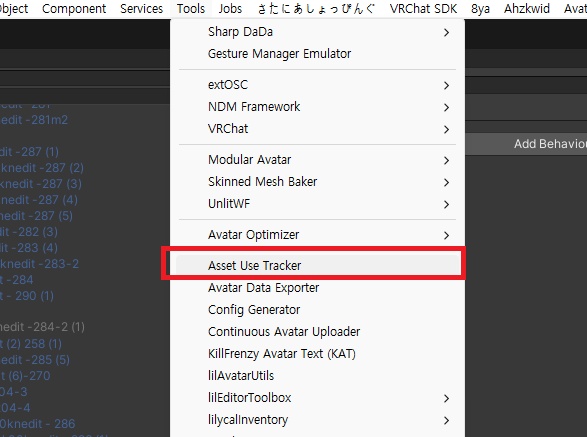Open the Ahzkwid menu
Viewport: 587px width, 437px height.
[x=527, y=9]
